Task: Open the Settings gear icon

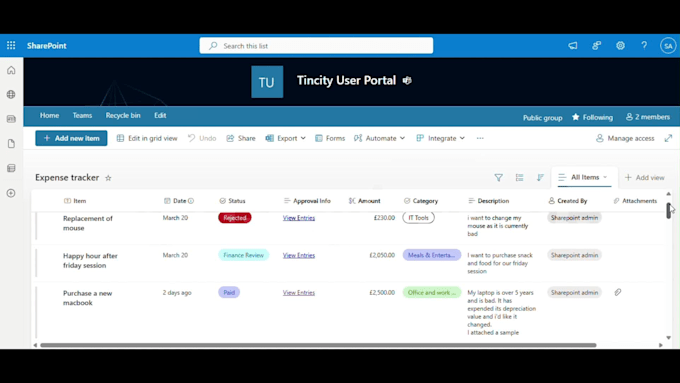Action: click(x=621, y=46)
